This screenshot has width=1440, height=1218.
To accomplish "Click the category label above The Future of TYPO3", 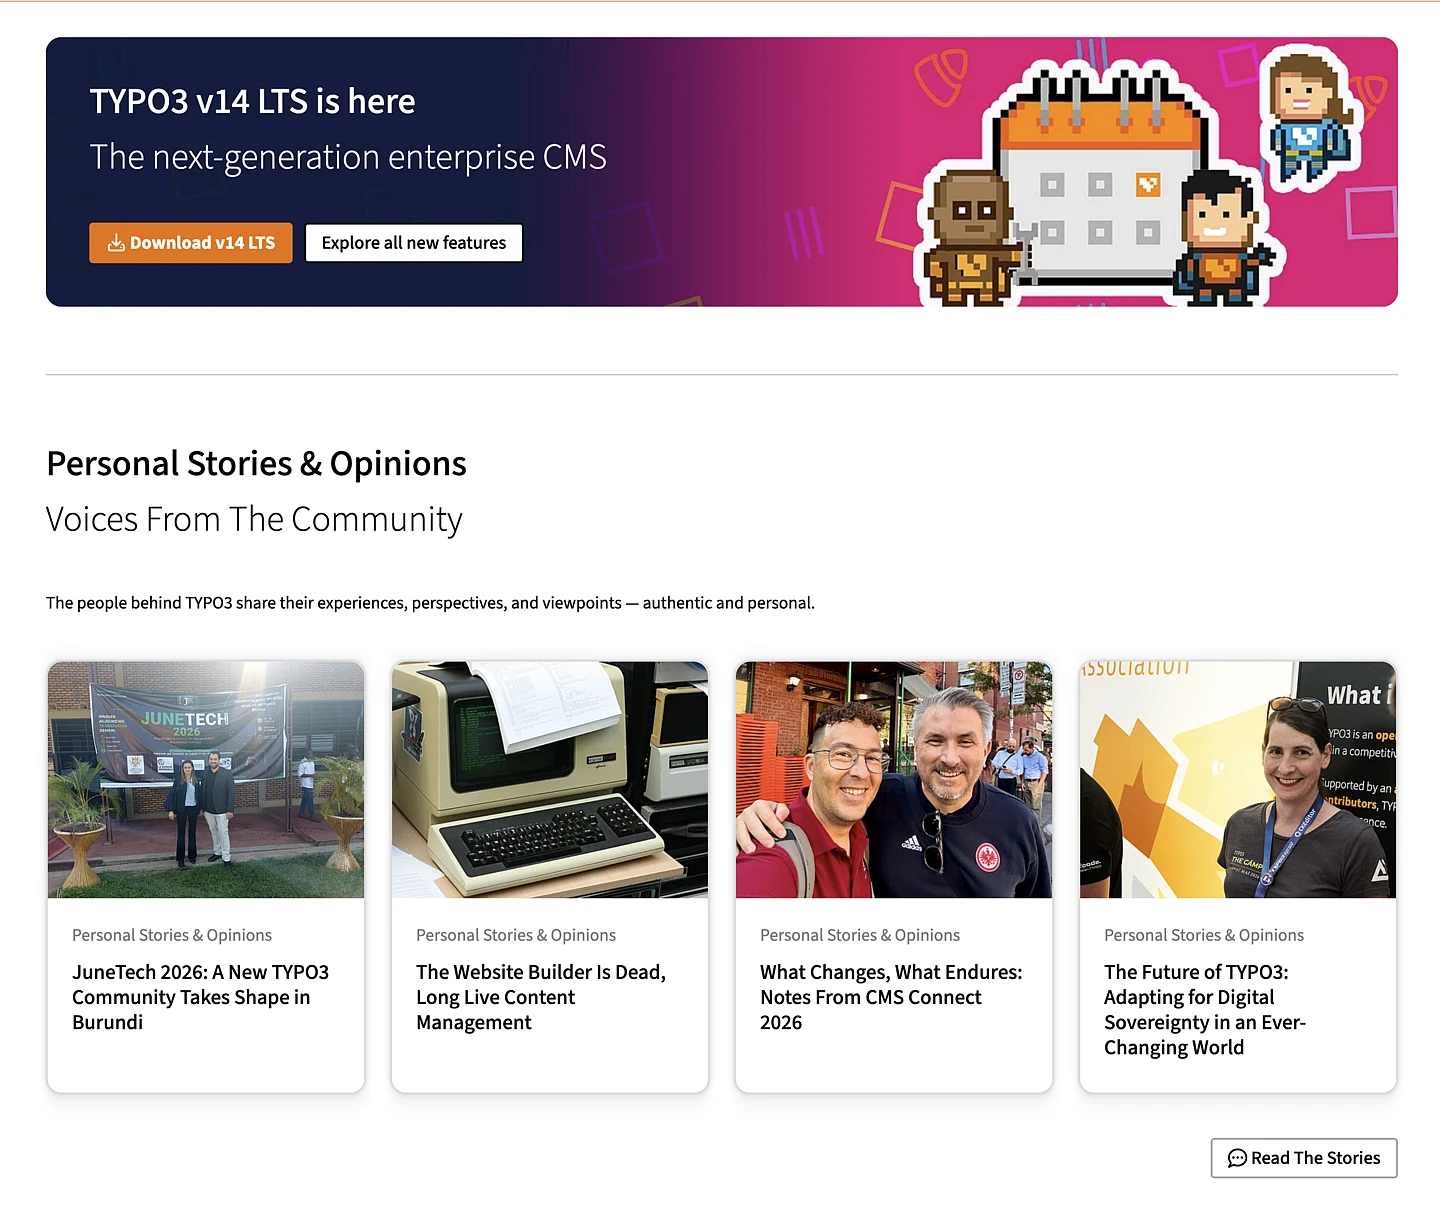I will tap(1204, 935).
